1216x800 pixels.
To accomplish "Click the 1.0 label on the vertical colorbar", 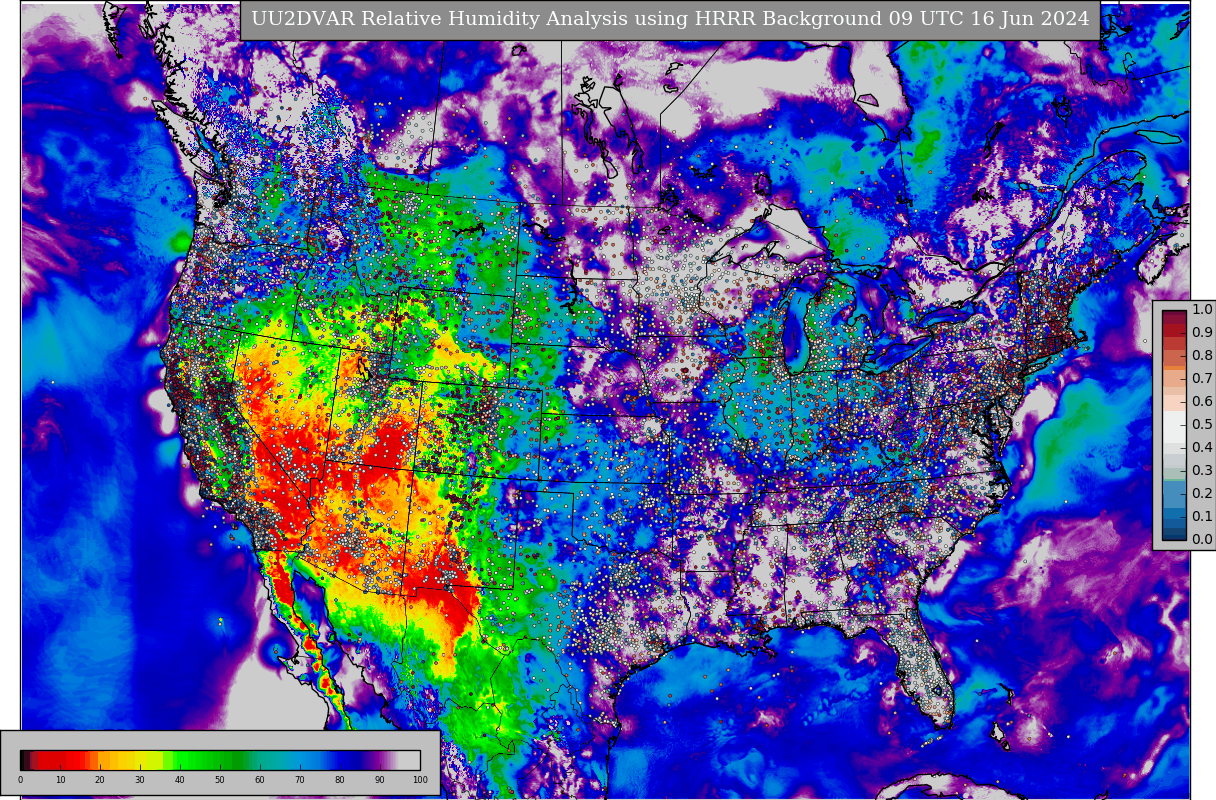I will [1202, 310].
